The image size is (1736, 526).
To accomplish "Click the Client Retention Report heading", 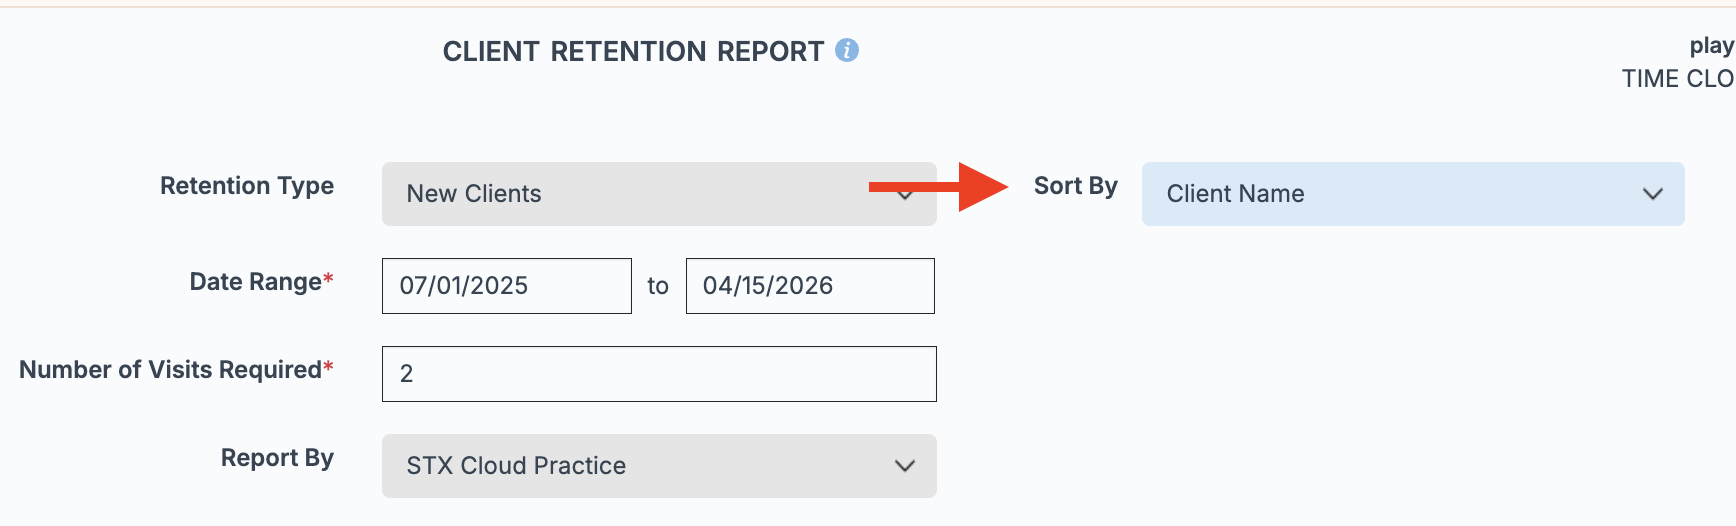I will click(x=633, y=52).
